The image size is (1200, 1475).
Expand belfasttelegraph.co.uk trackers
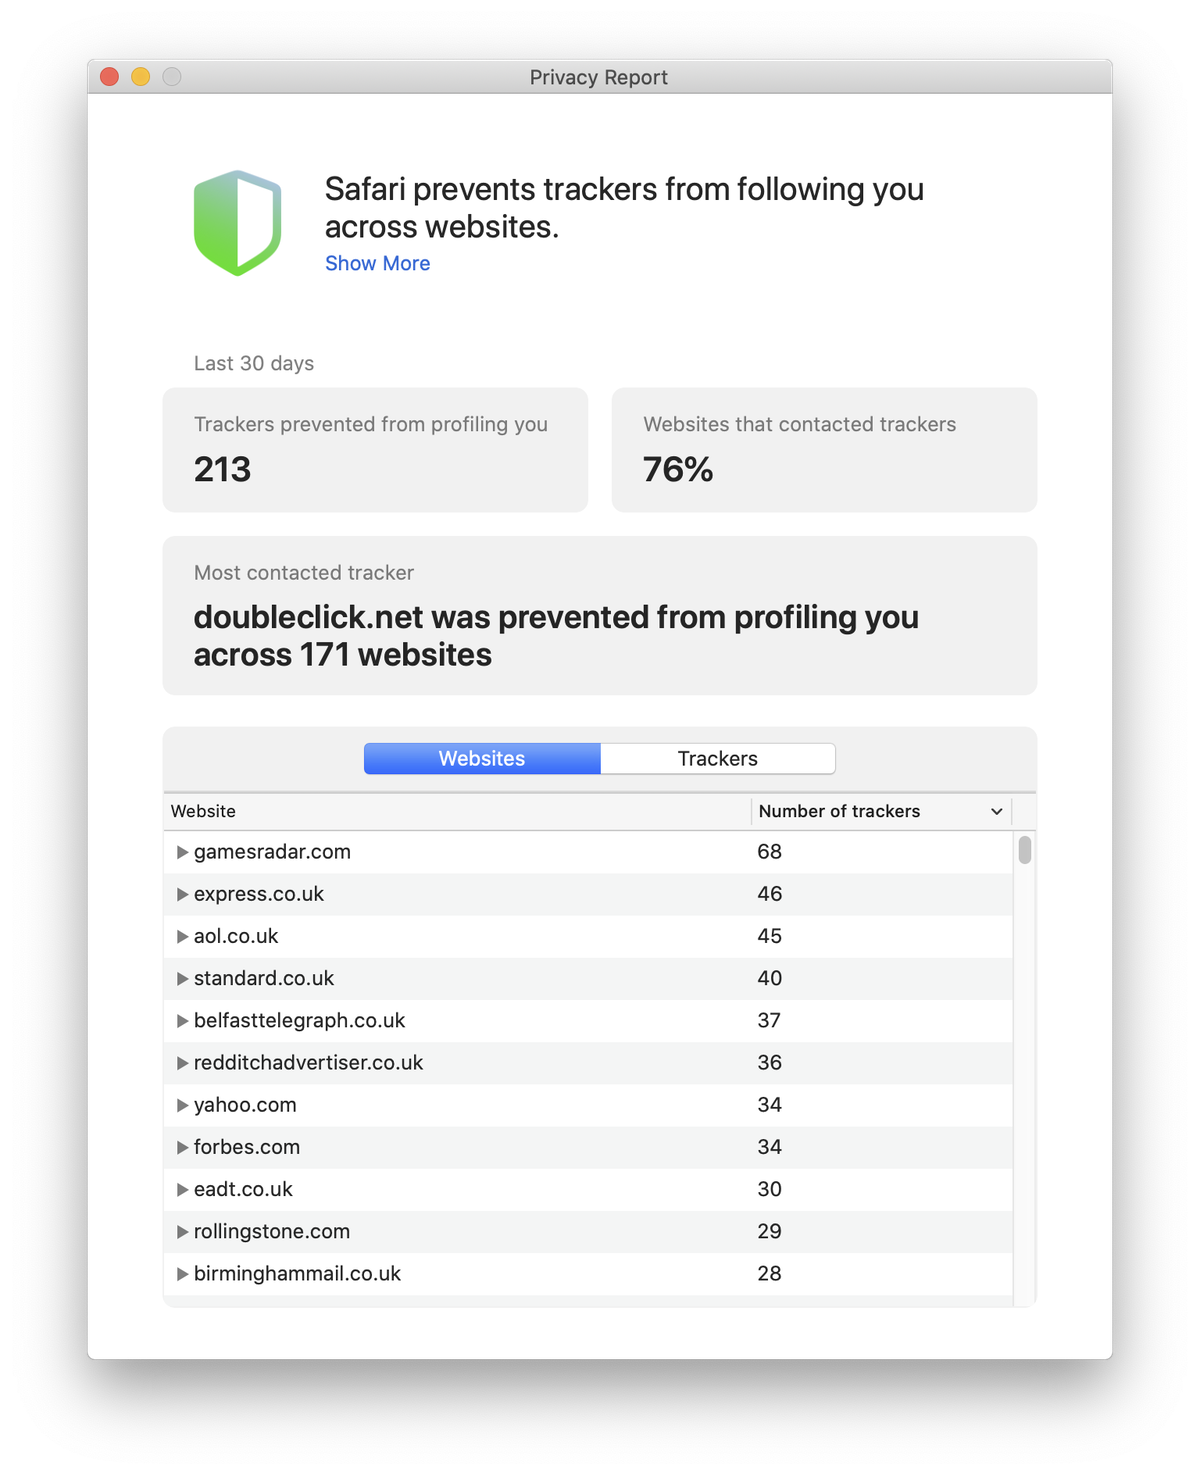point(182,1020)
